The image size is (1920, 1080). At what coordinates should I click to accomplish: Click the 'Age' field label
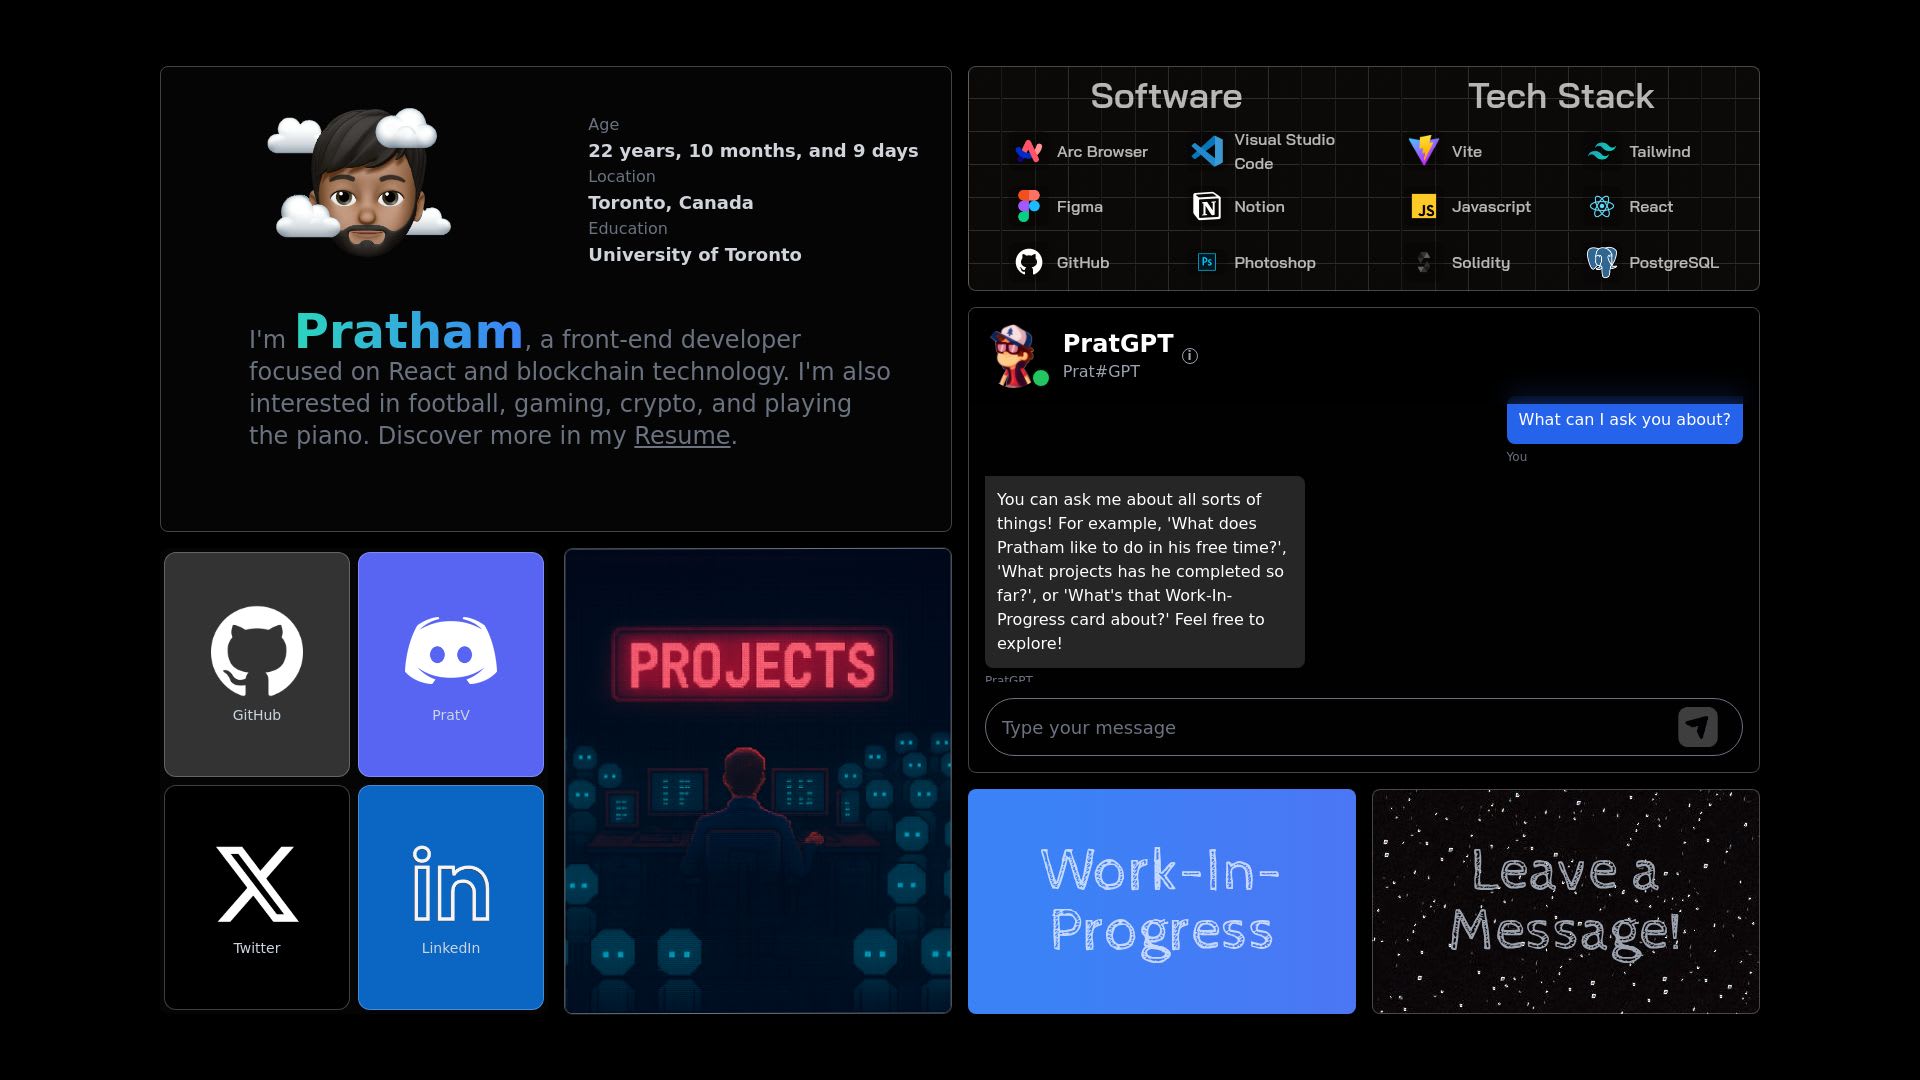pos(604,125)
